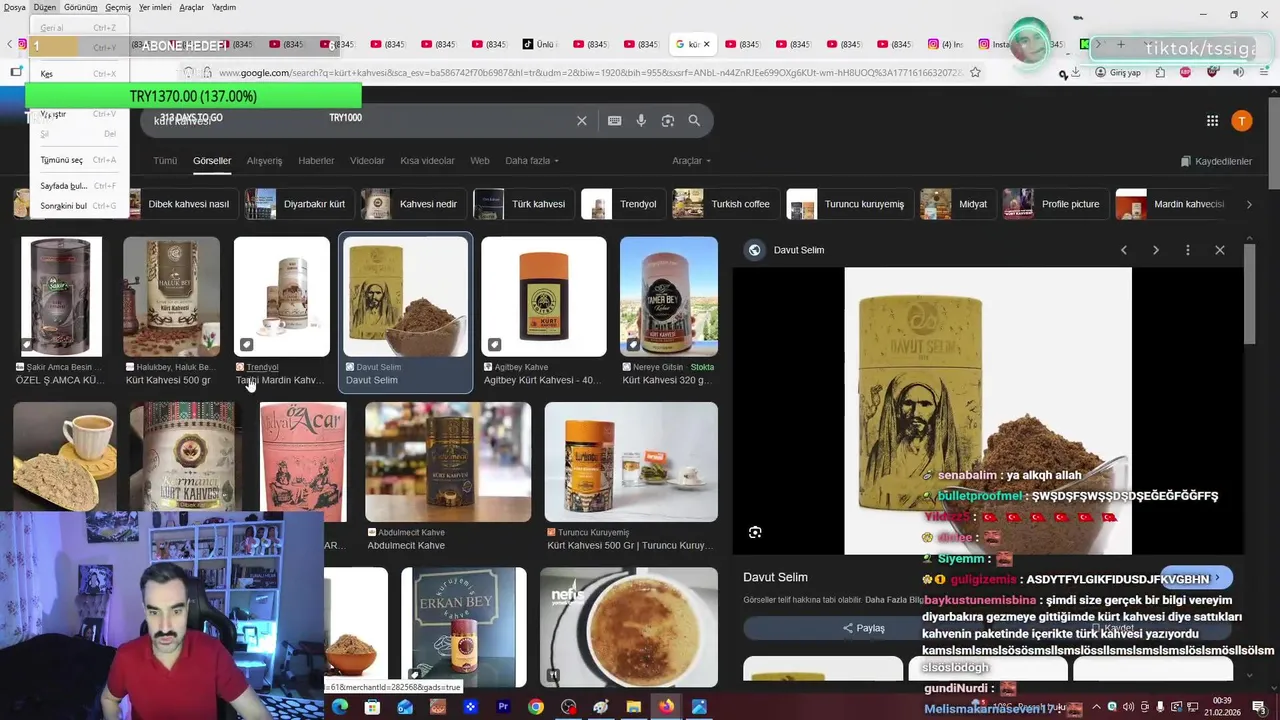Open the Yer imleri menu
Image resolution: width=1280 pixels, height=720 pixels.
pyautogui.click(x=155, y=7)
